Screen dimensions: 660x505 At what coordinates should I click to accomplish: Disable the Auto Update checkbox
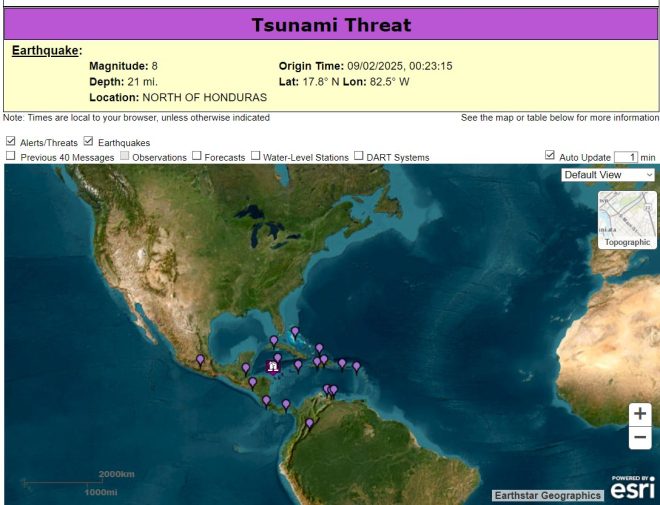[550, 156]
